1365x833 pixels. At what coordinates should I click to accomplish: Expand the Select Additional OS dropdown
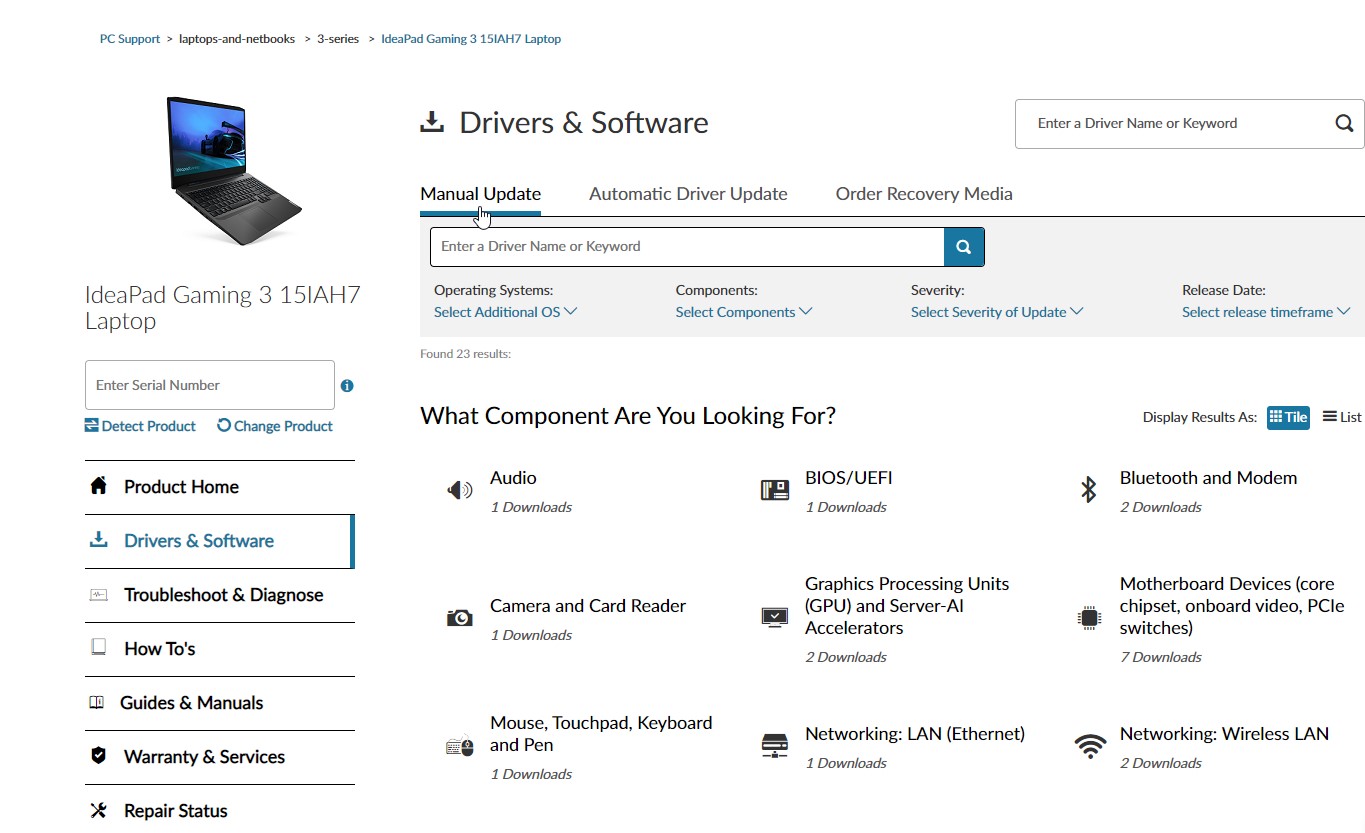click(x=505, y=312)
